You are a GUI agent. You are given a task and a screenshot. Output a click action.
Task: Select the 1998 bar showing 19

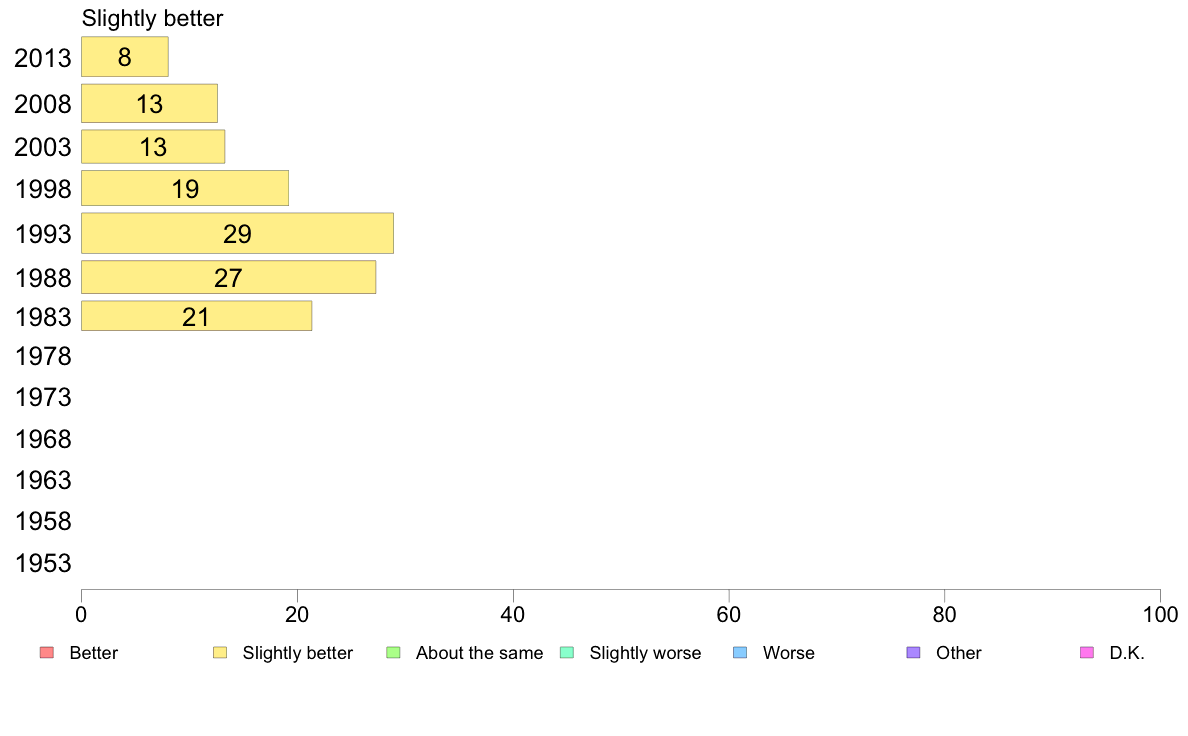click(x=185, y=188)
